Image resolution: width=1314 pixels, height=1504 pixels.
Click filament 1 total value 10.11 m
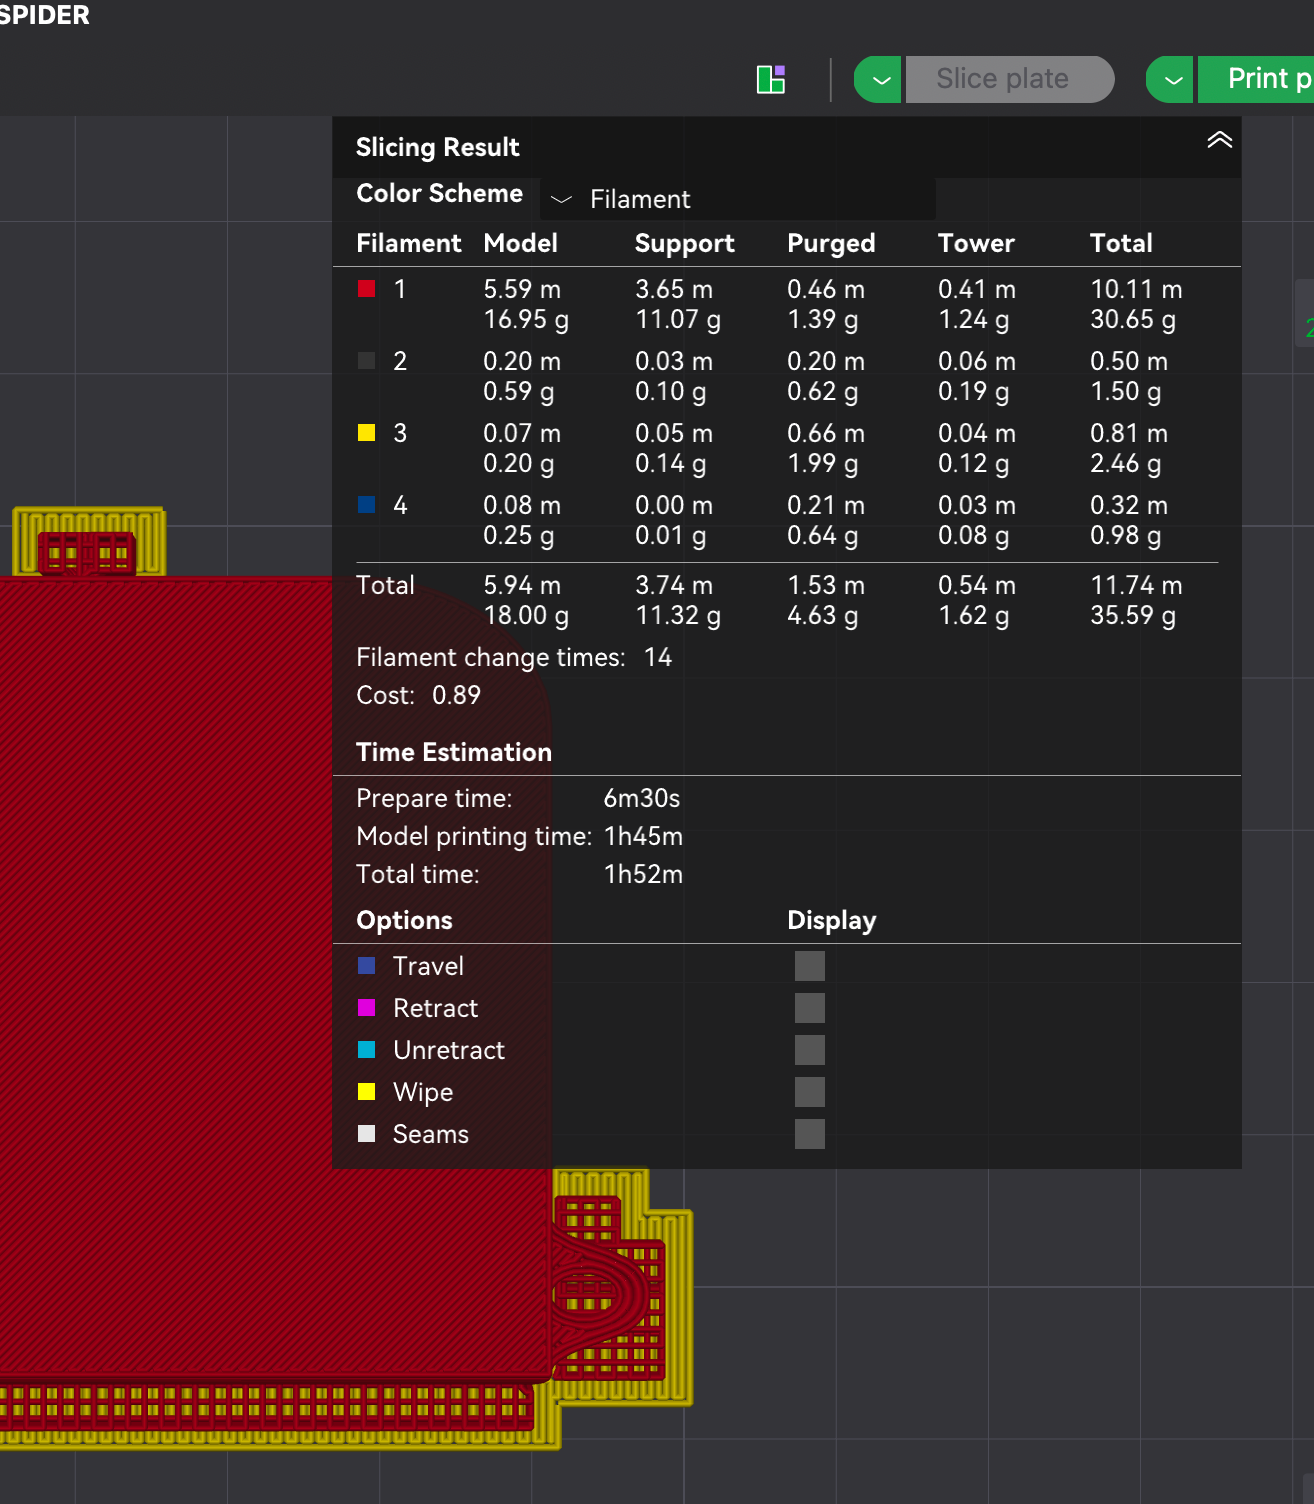tap(1136, 289)
